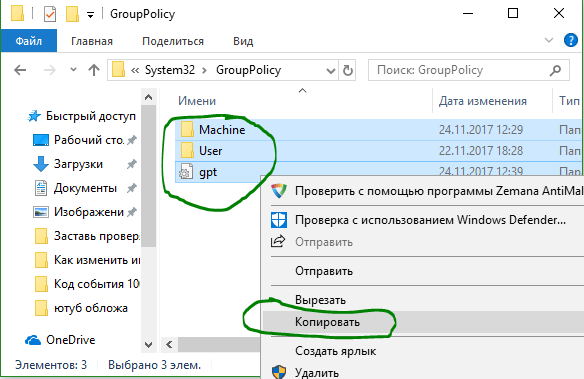Unpin Рабочий стол with its pin icon

132,140
